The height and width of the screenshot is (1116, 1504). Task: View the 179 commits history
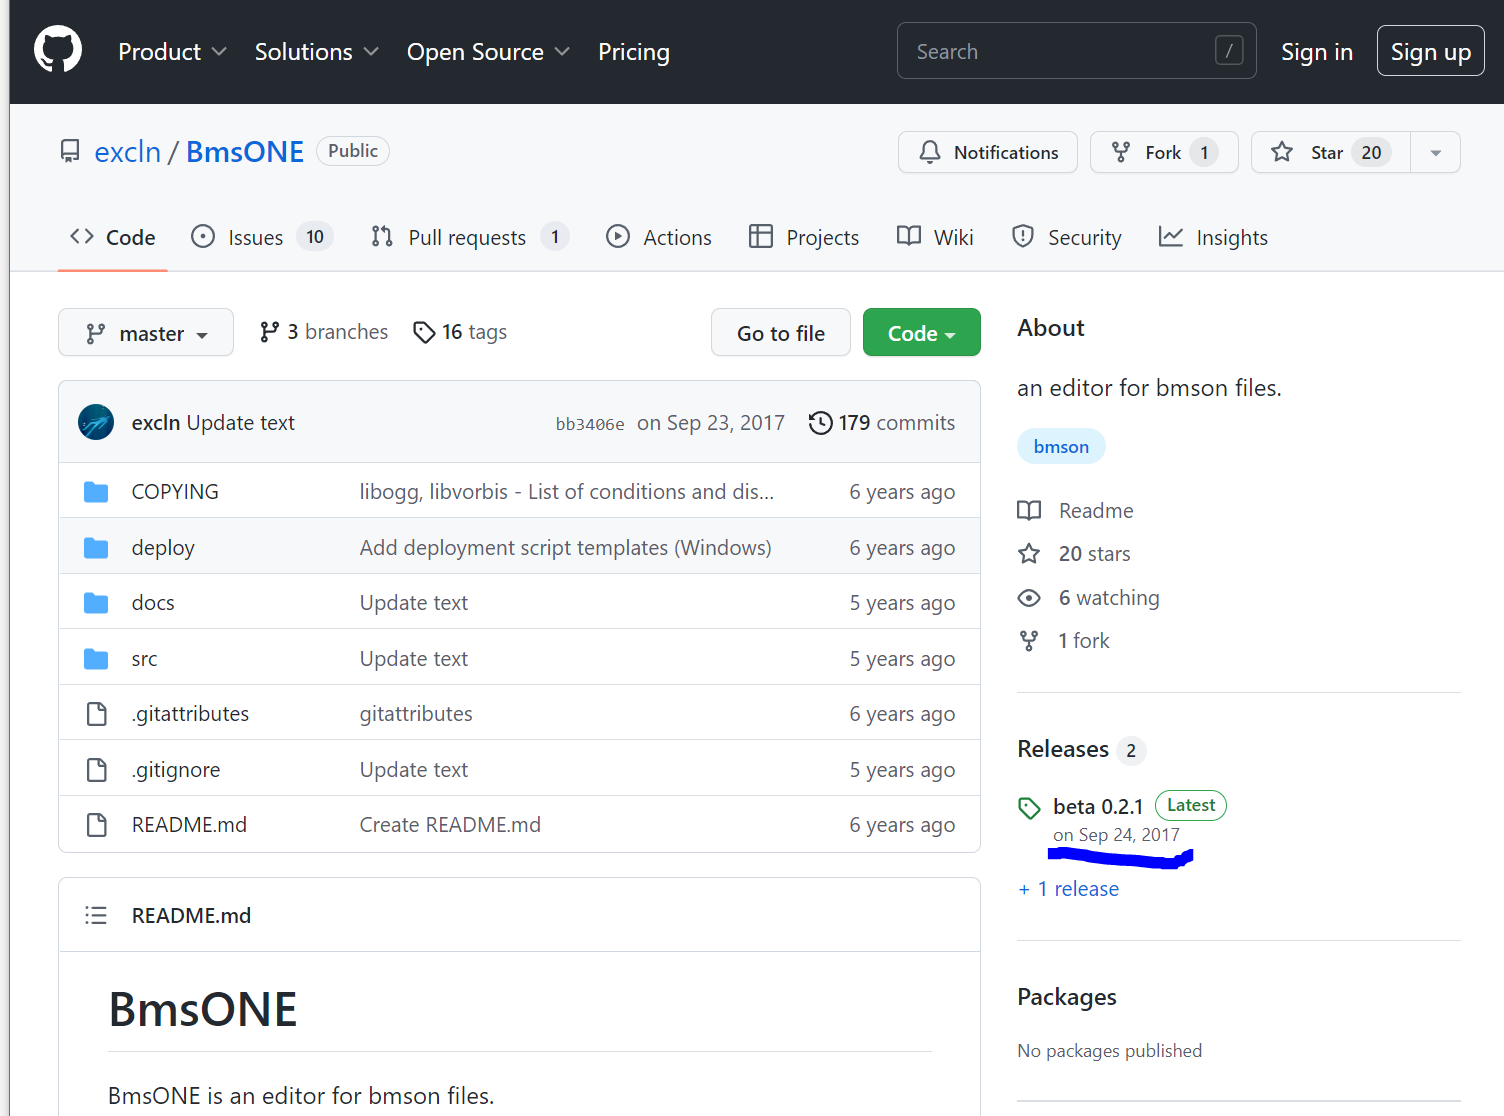pyautogui.click(x=882, y=423)
